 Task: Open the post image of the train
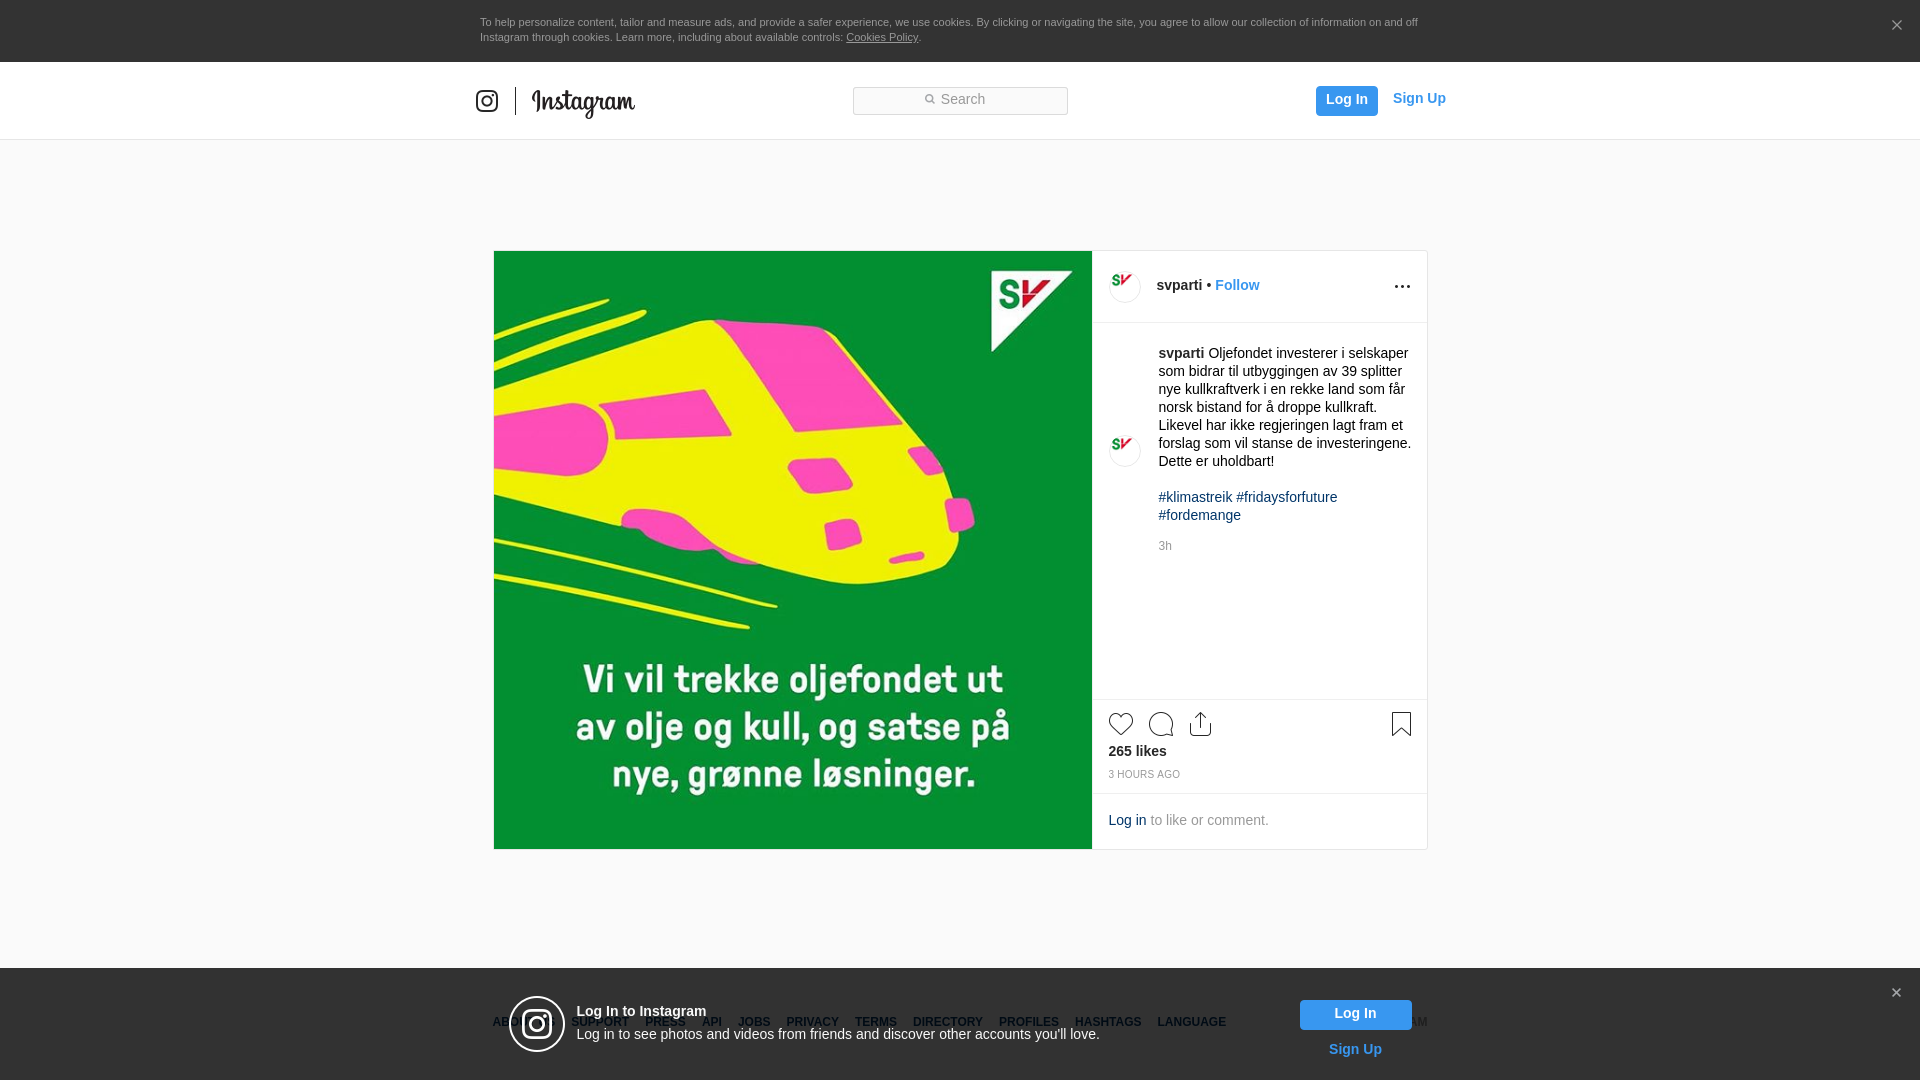(x=793, y=550)
